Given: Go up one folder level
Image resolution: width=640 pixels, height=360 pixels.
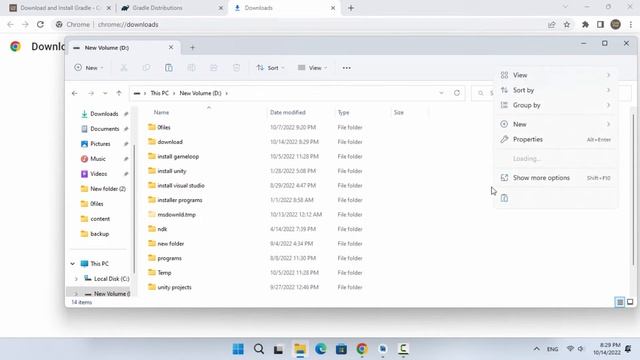Looking at the screenshot, I should coord(119,93).
